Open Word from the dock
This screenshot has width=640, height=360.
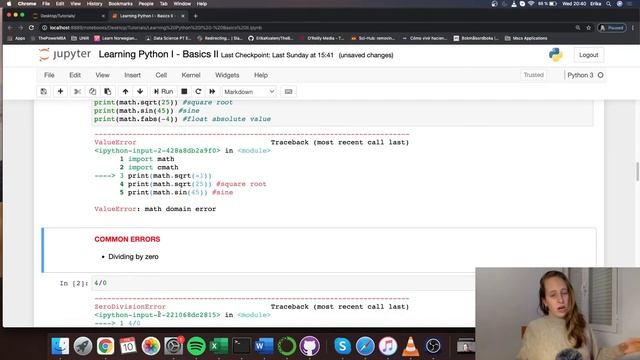tap(264, 346)
